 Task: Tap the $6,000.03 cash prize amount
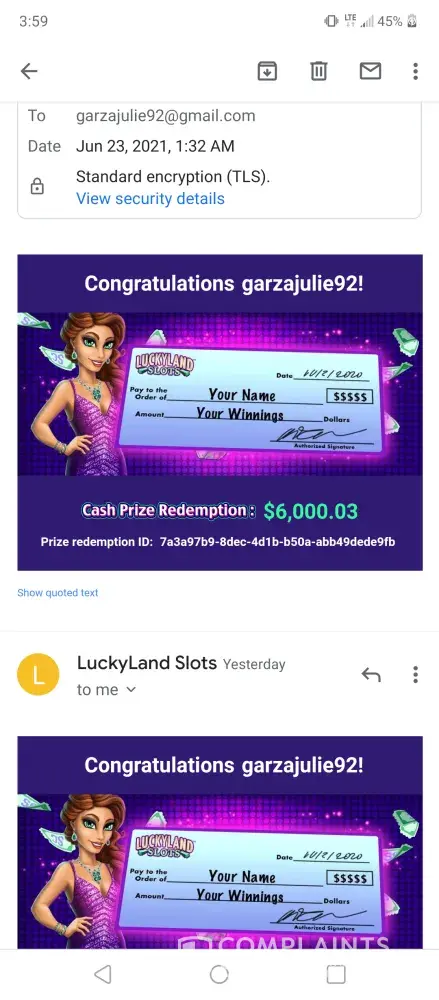click(311, 511)
